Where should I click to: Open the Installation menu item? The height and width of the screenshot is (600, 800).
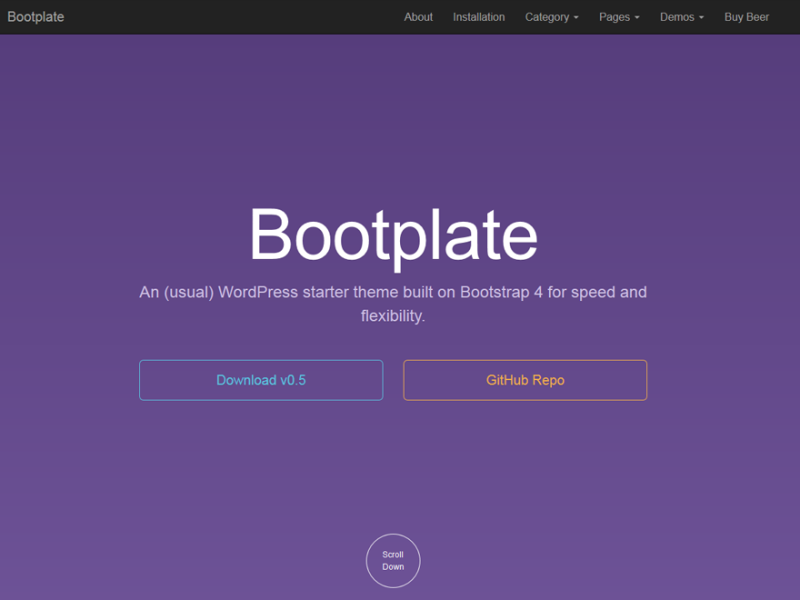(x=479, y=17)
